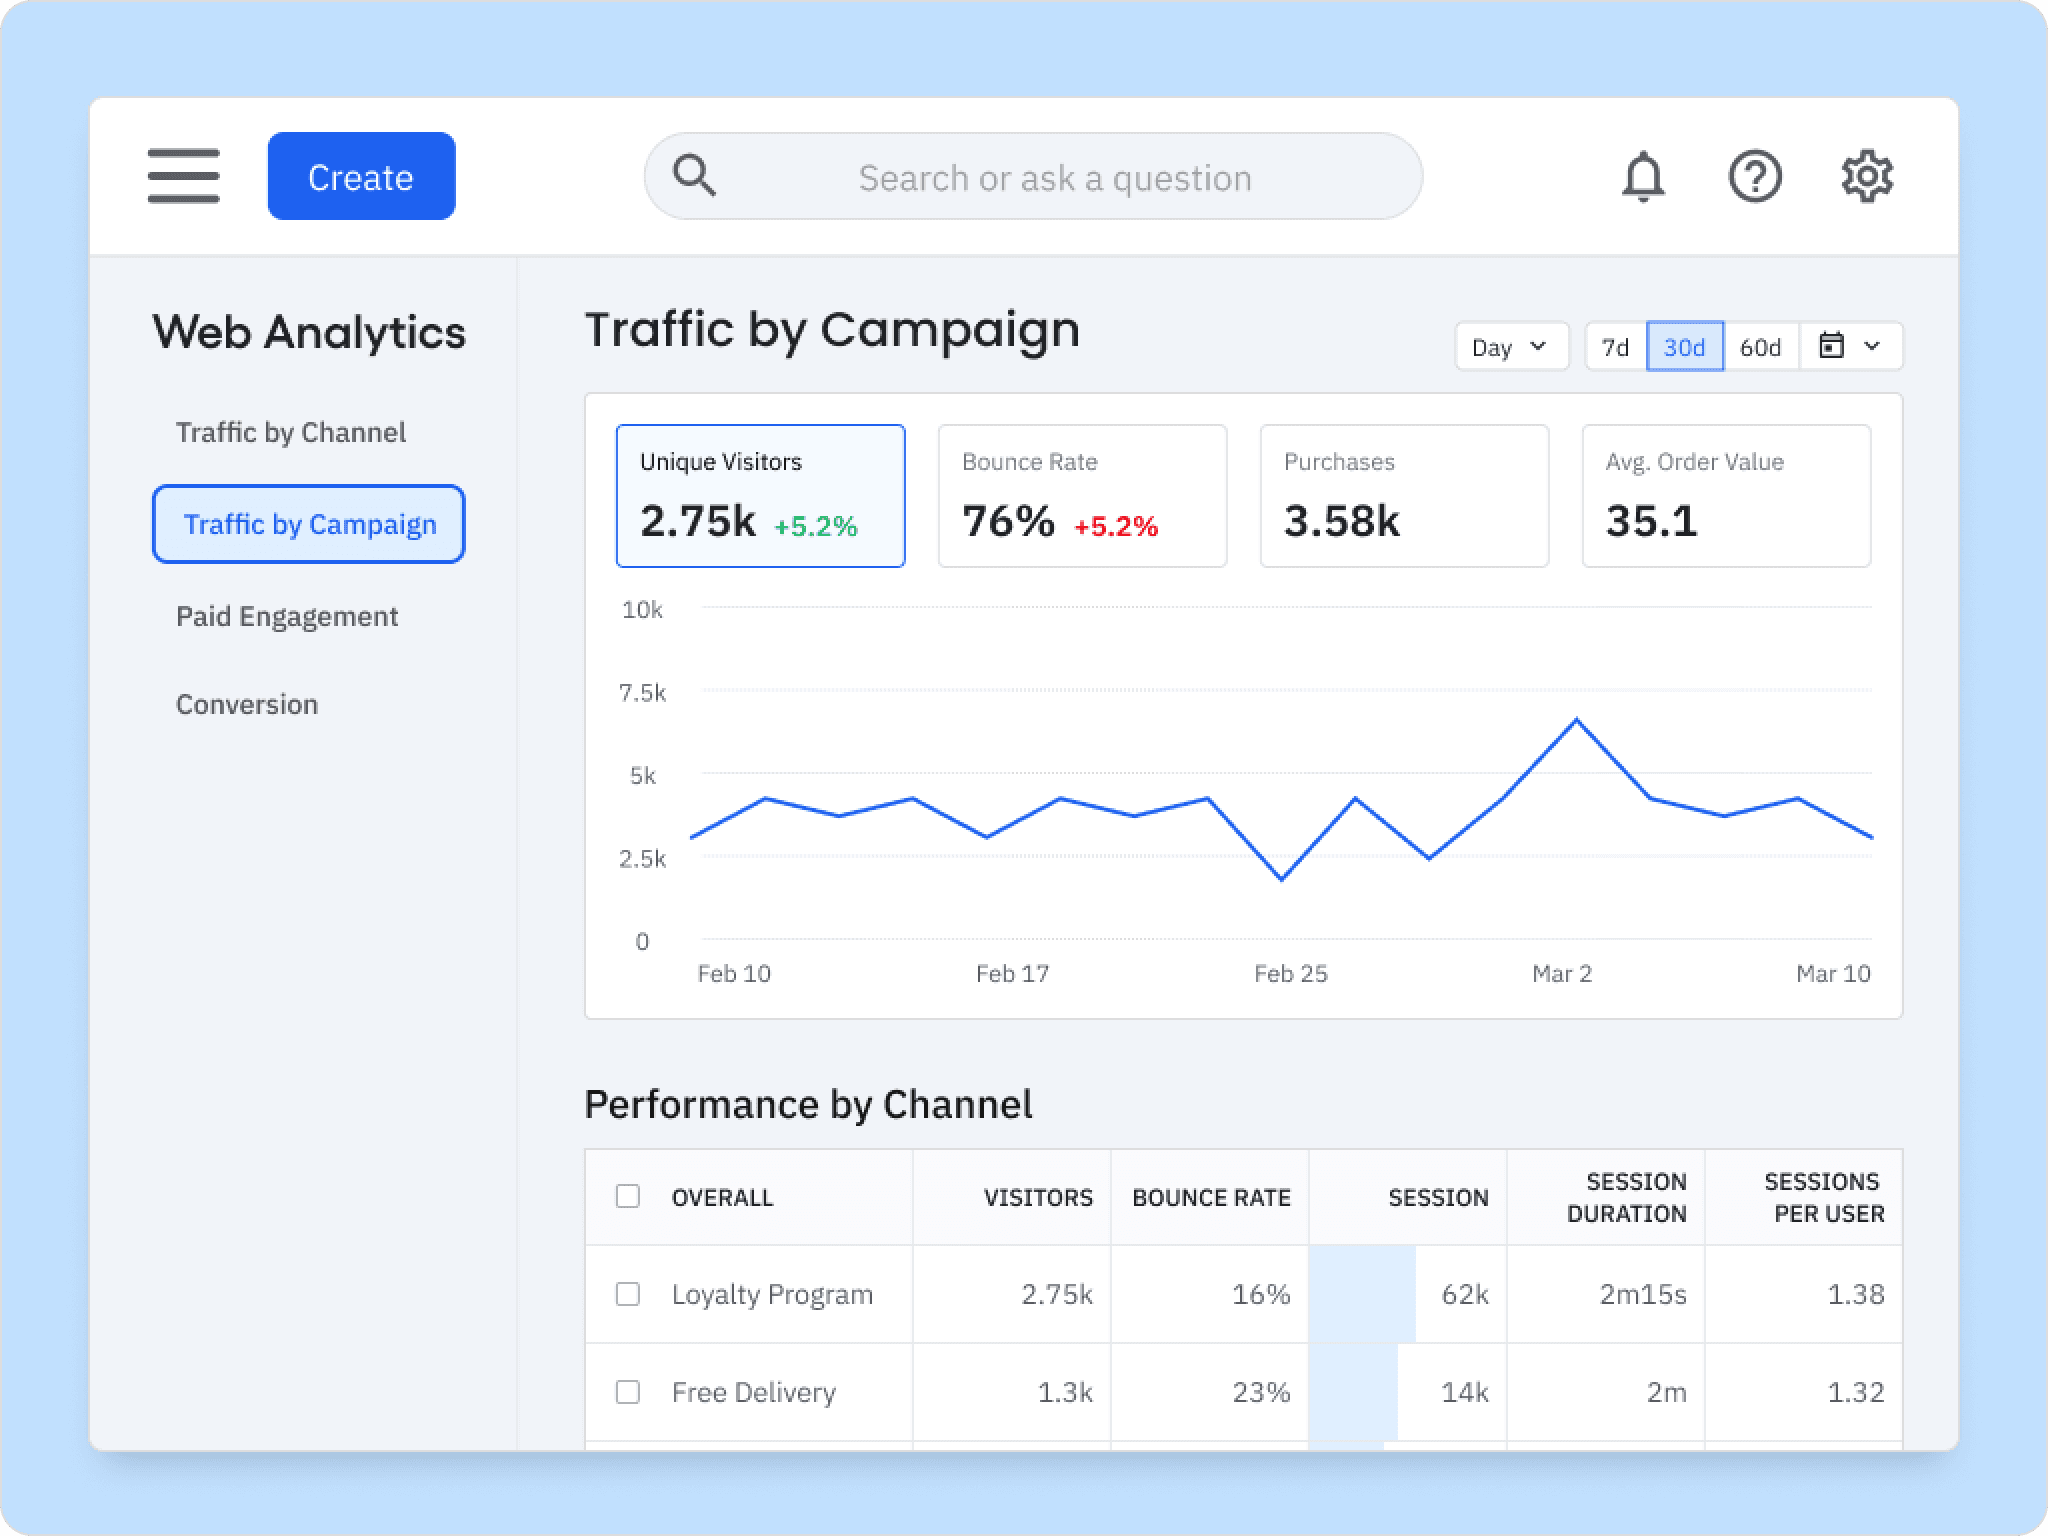Open settings via the gear icon

point(1866,177)
